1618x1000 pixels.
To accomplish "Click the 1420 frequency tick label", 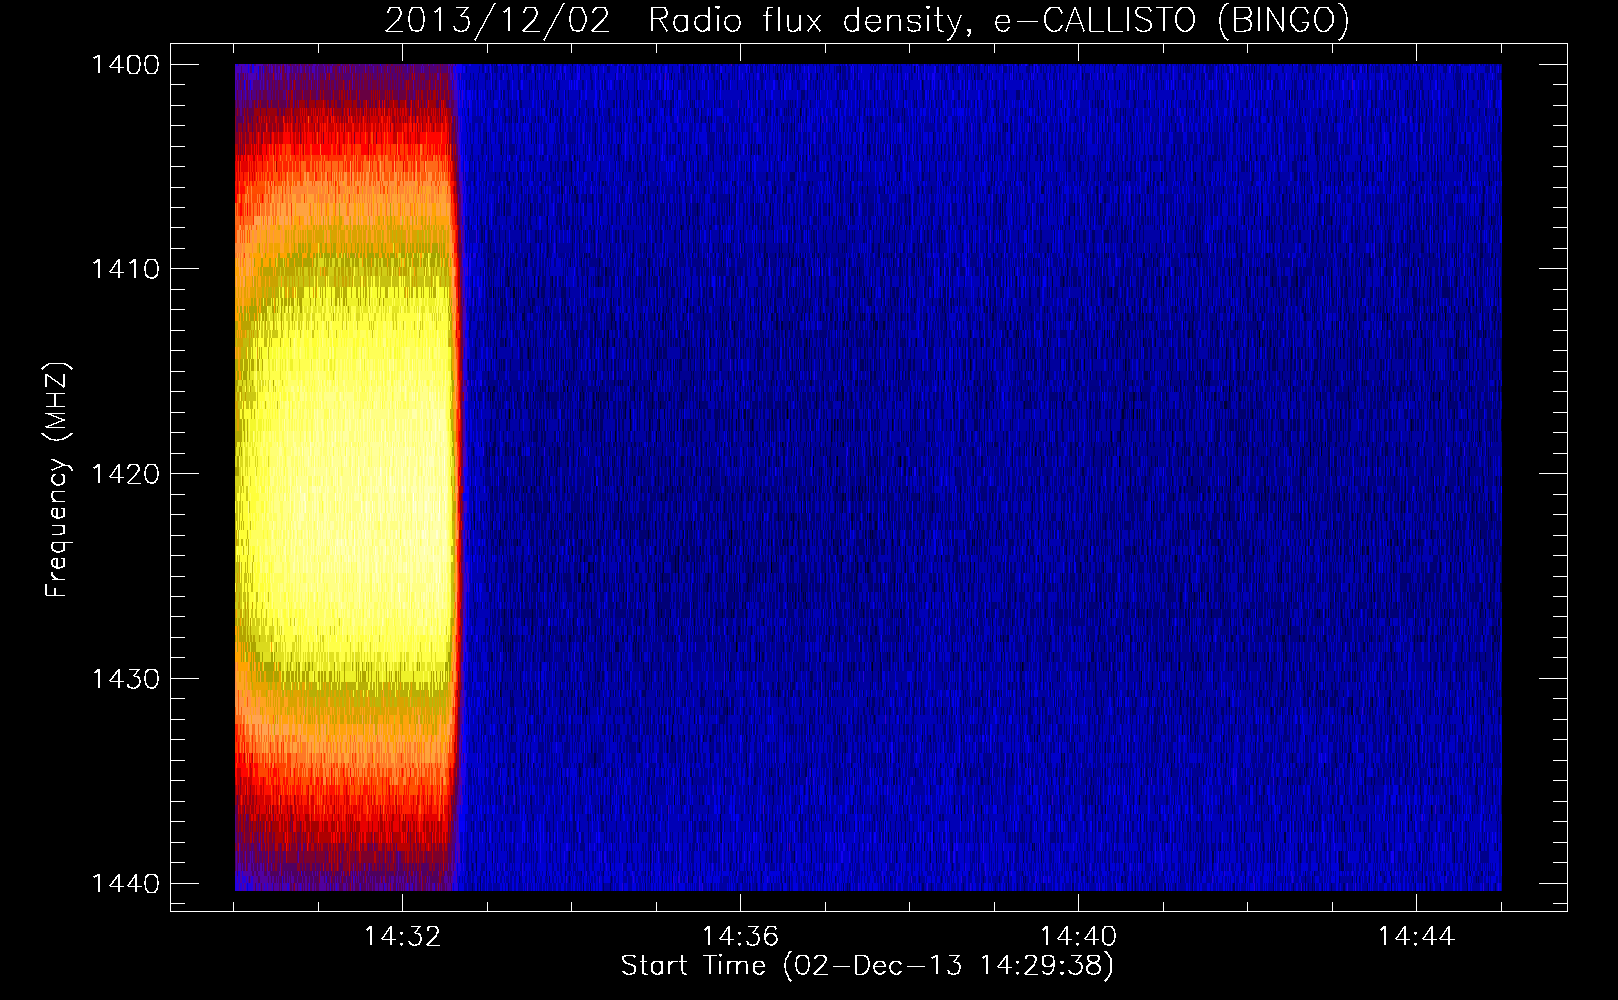I will pos(125,474).
